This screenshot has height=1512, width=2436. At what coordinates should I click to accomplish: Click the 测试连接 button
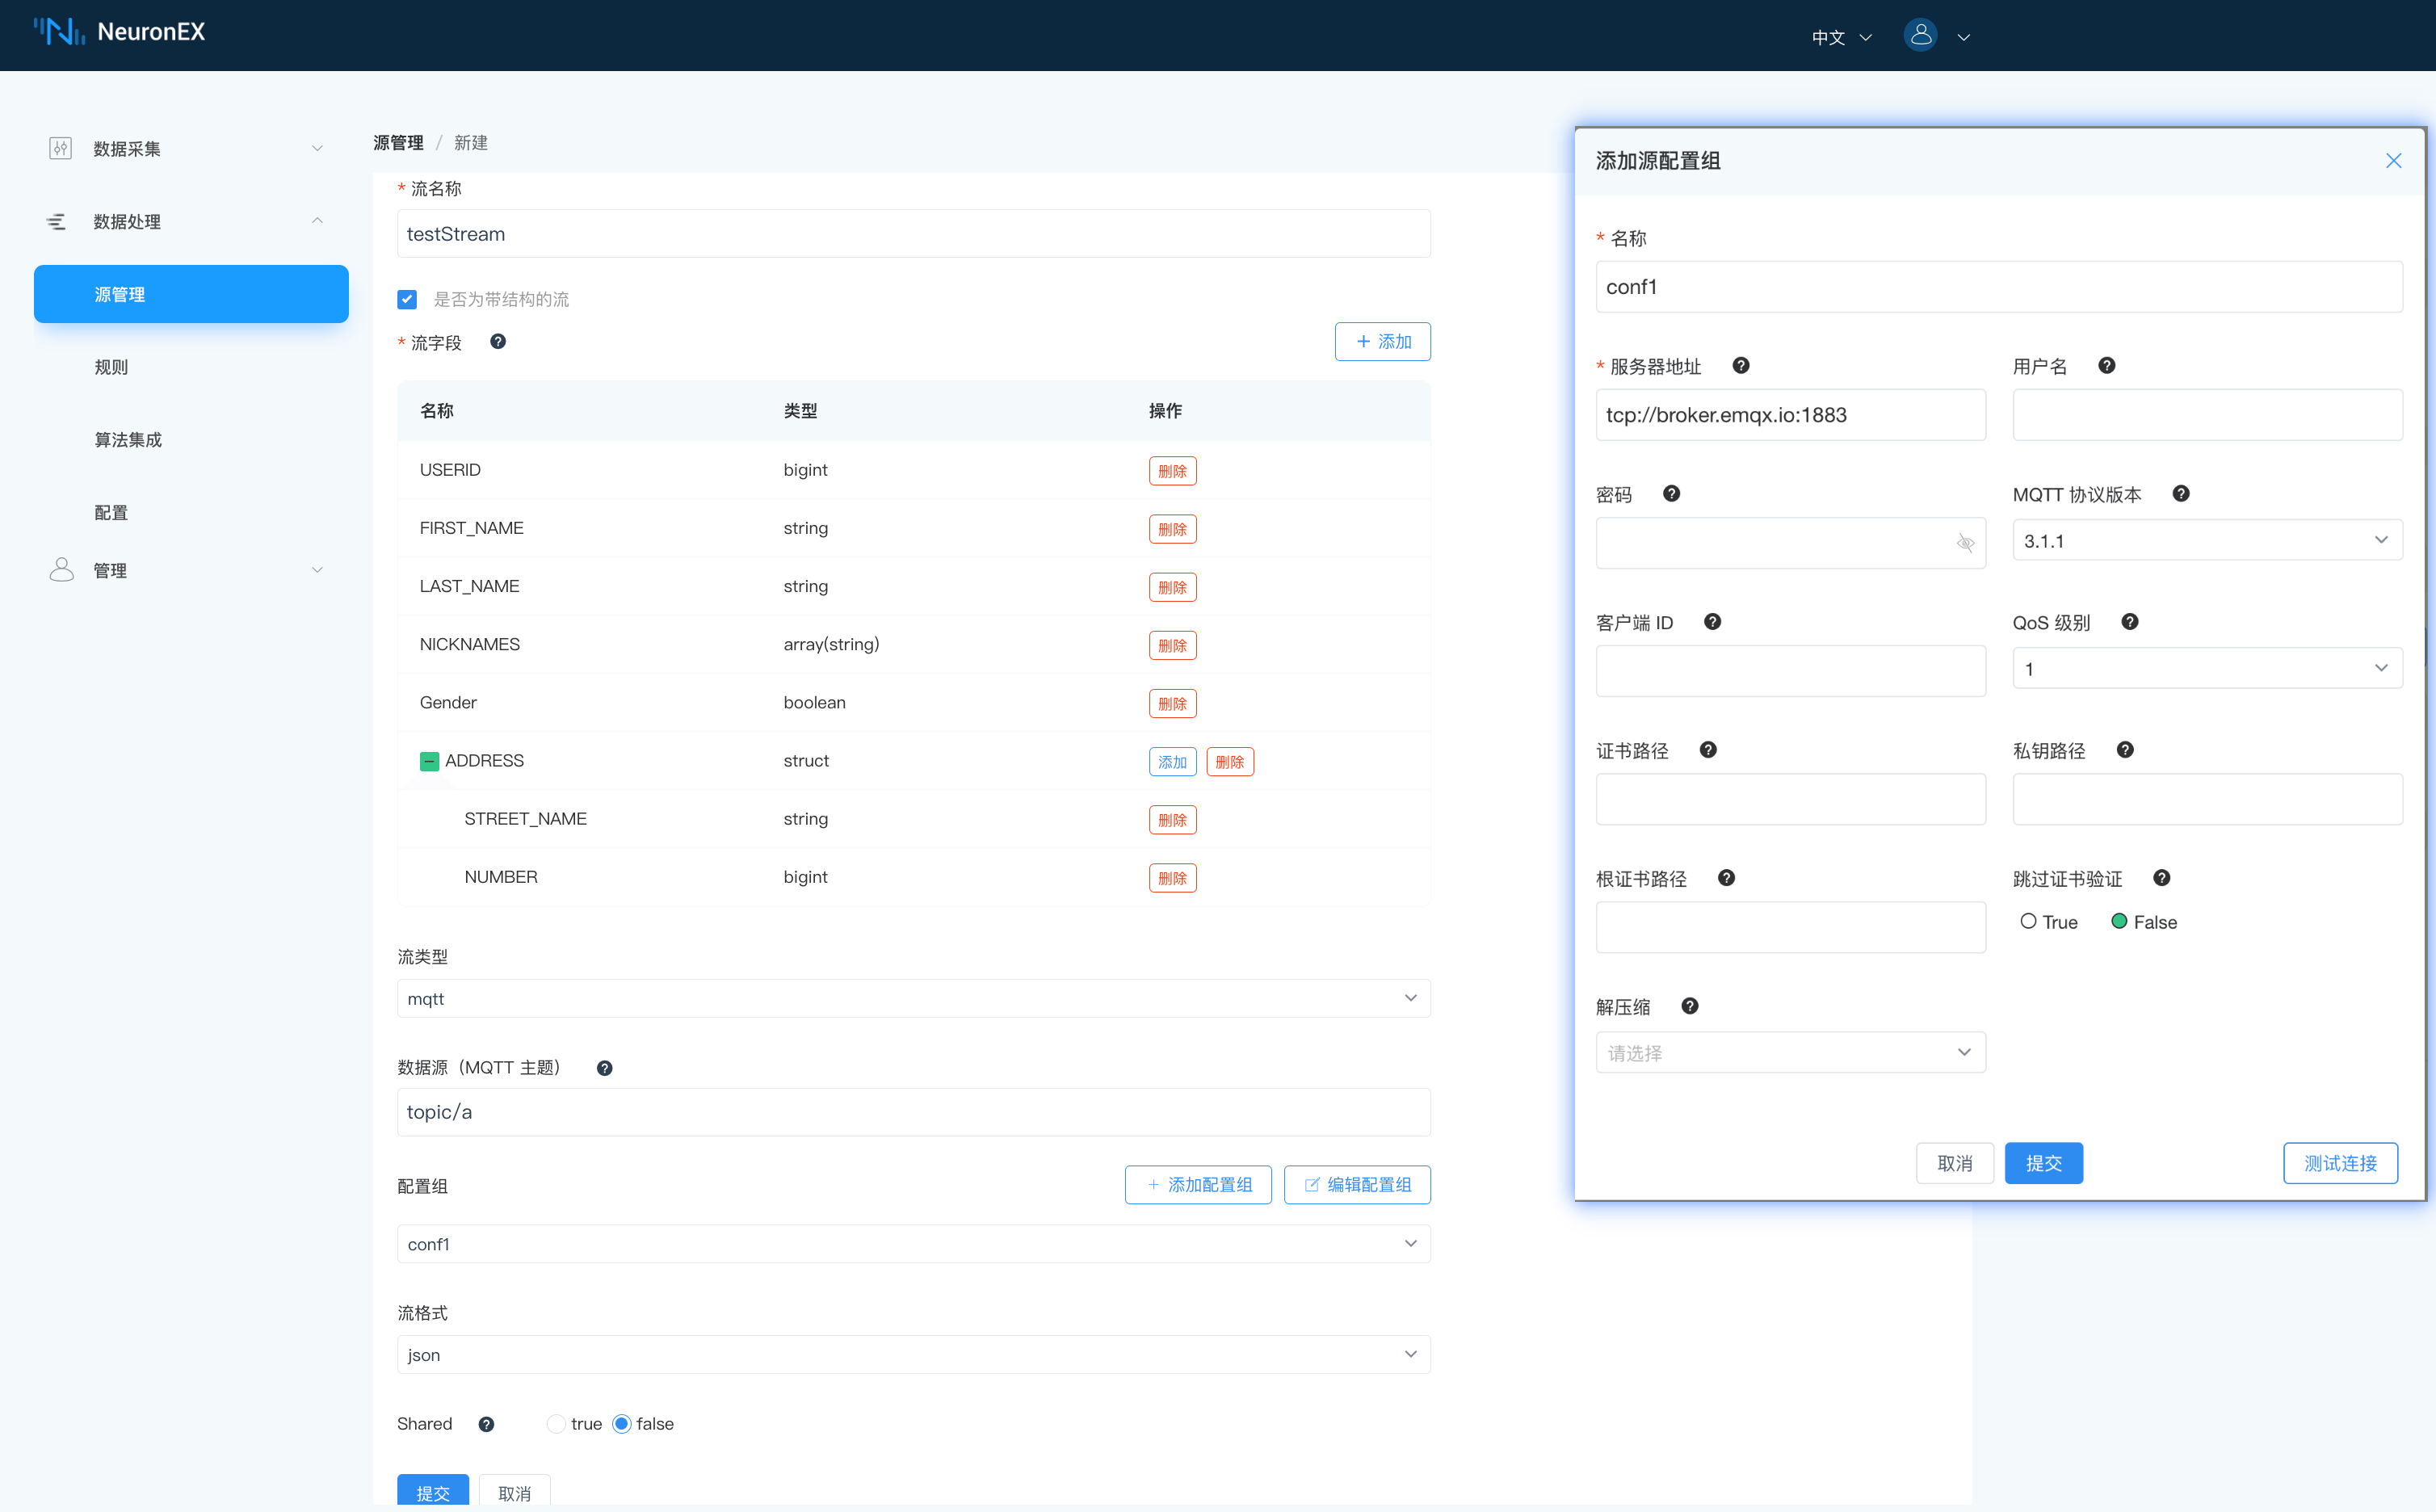(2339, 1163)
